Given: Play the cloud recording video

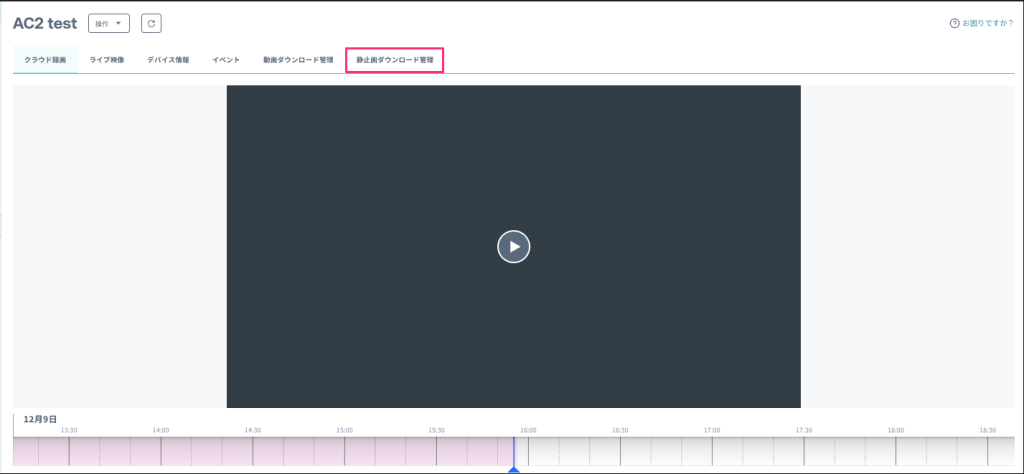Looking at the screenshot, I should pos(513,246).
